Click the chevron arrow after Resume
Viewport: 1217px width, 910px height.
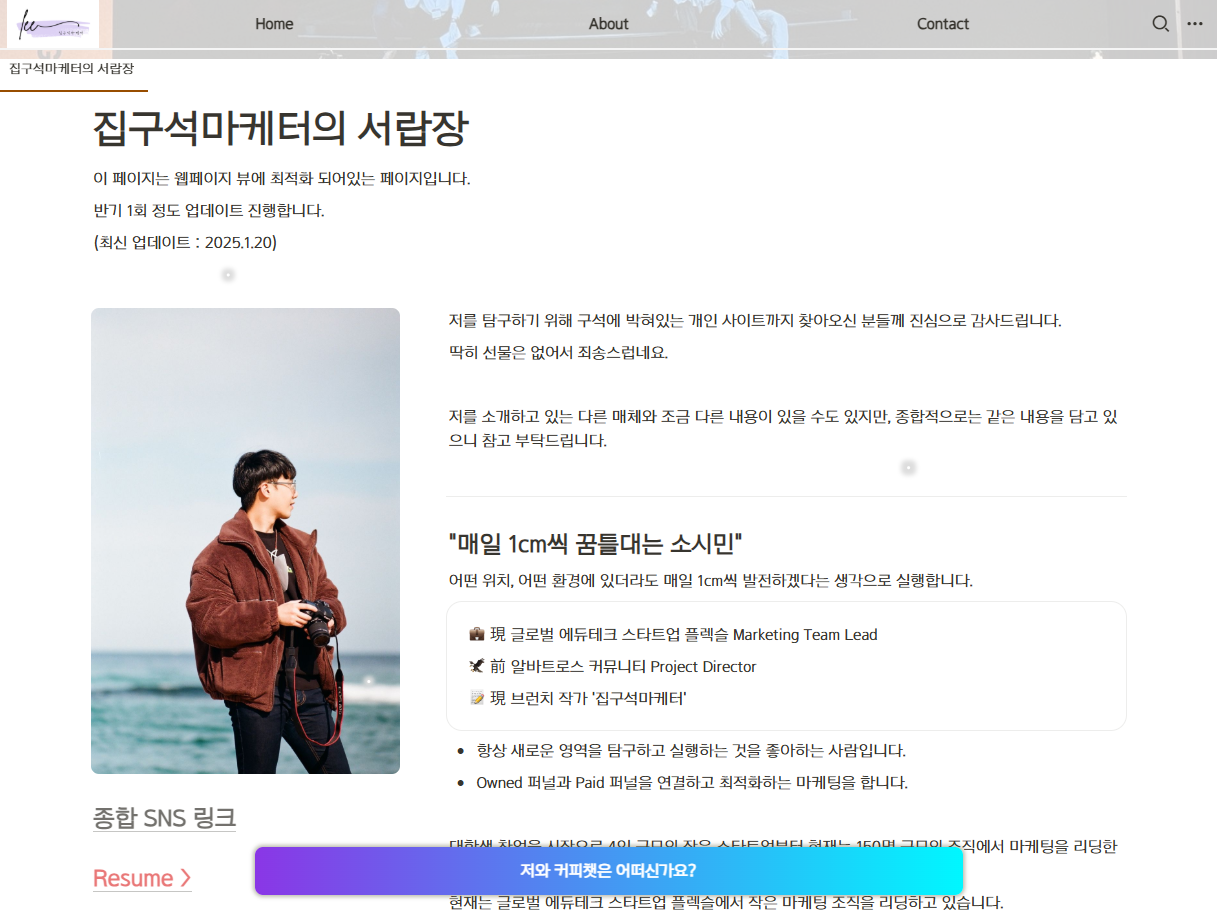[185, 878]
